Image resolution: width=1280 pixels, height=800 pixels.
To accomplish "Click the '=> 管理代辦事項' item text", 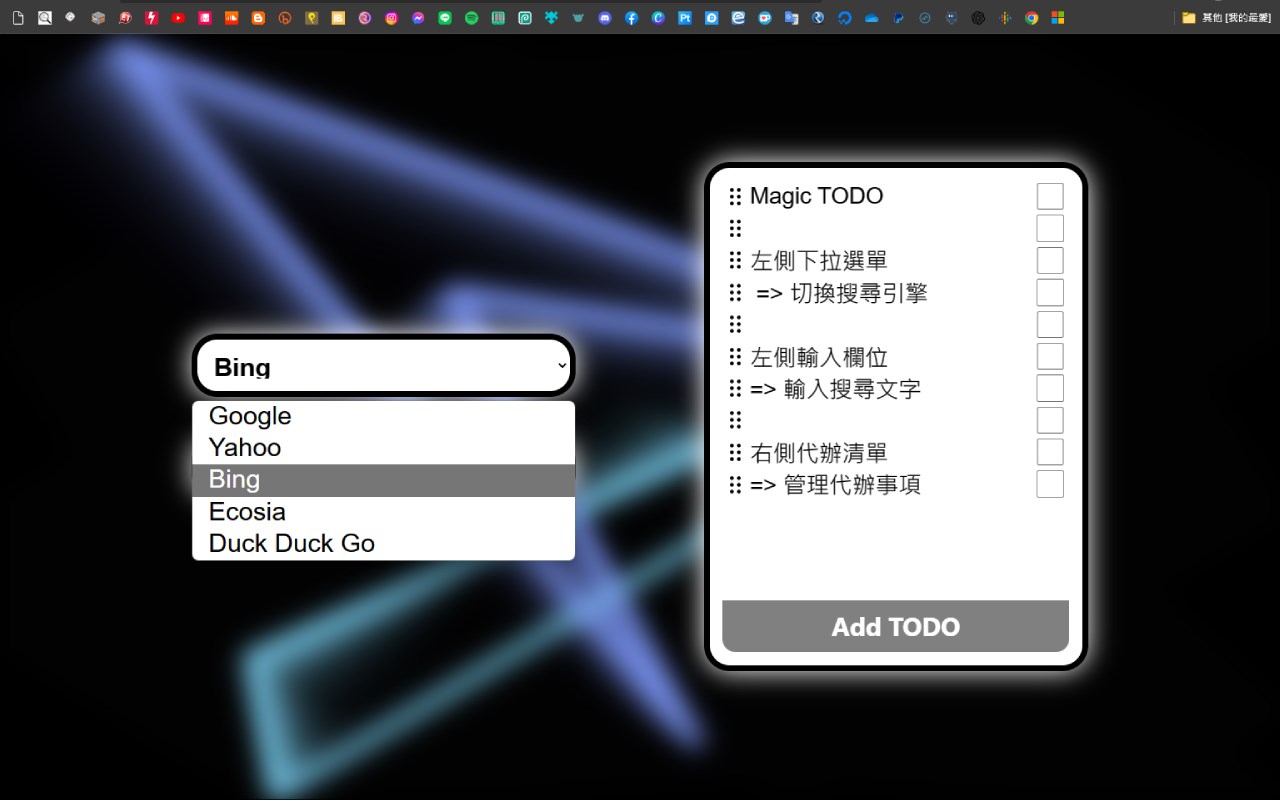I will [x=835, y=485].
